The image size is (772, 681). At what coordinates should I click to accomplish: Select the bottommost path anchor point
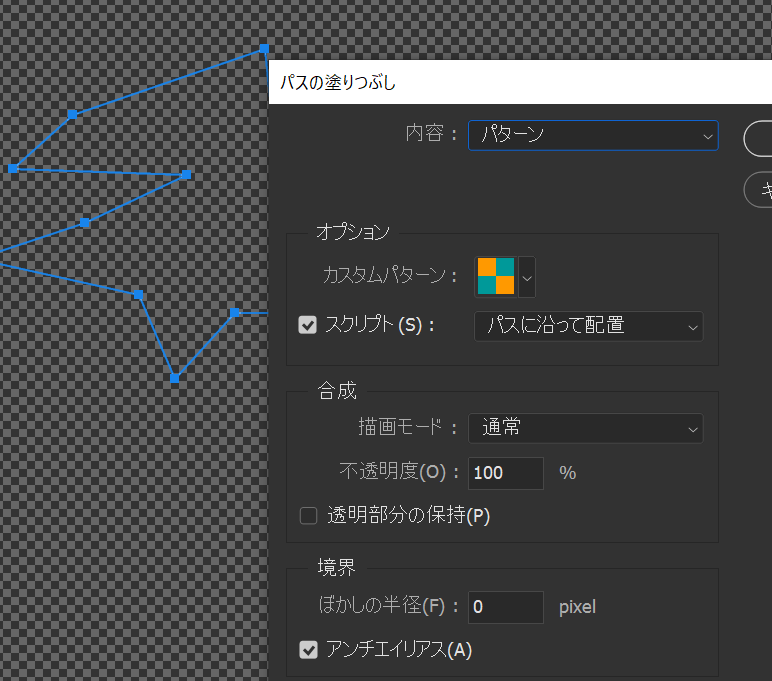[x=175, y=379]
